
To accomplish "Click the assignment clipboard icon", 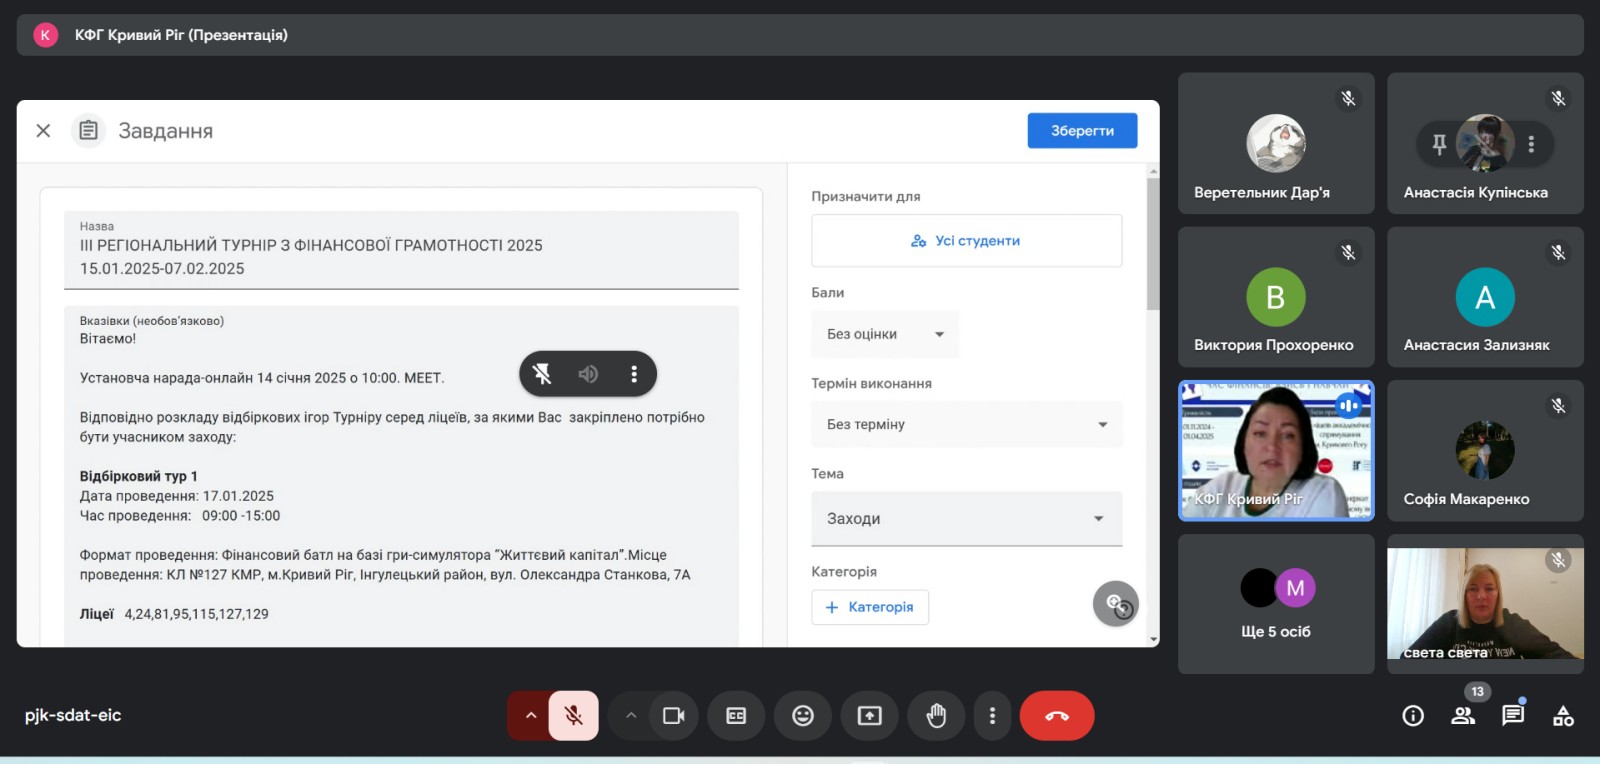I will (x=89, y=130).
